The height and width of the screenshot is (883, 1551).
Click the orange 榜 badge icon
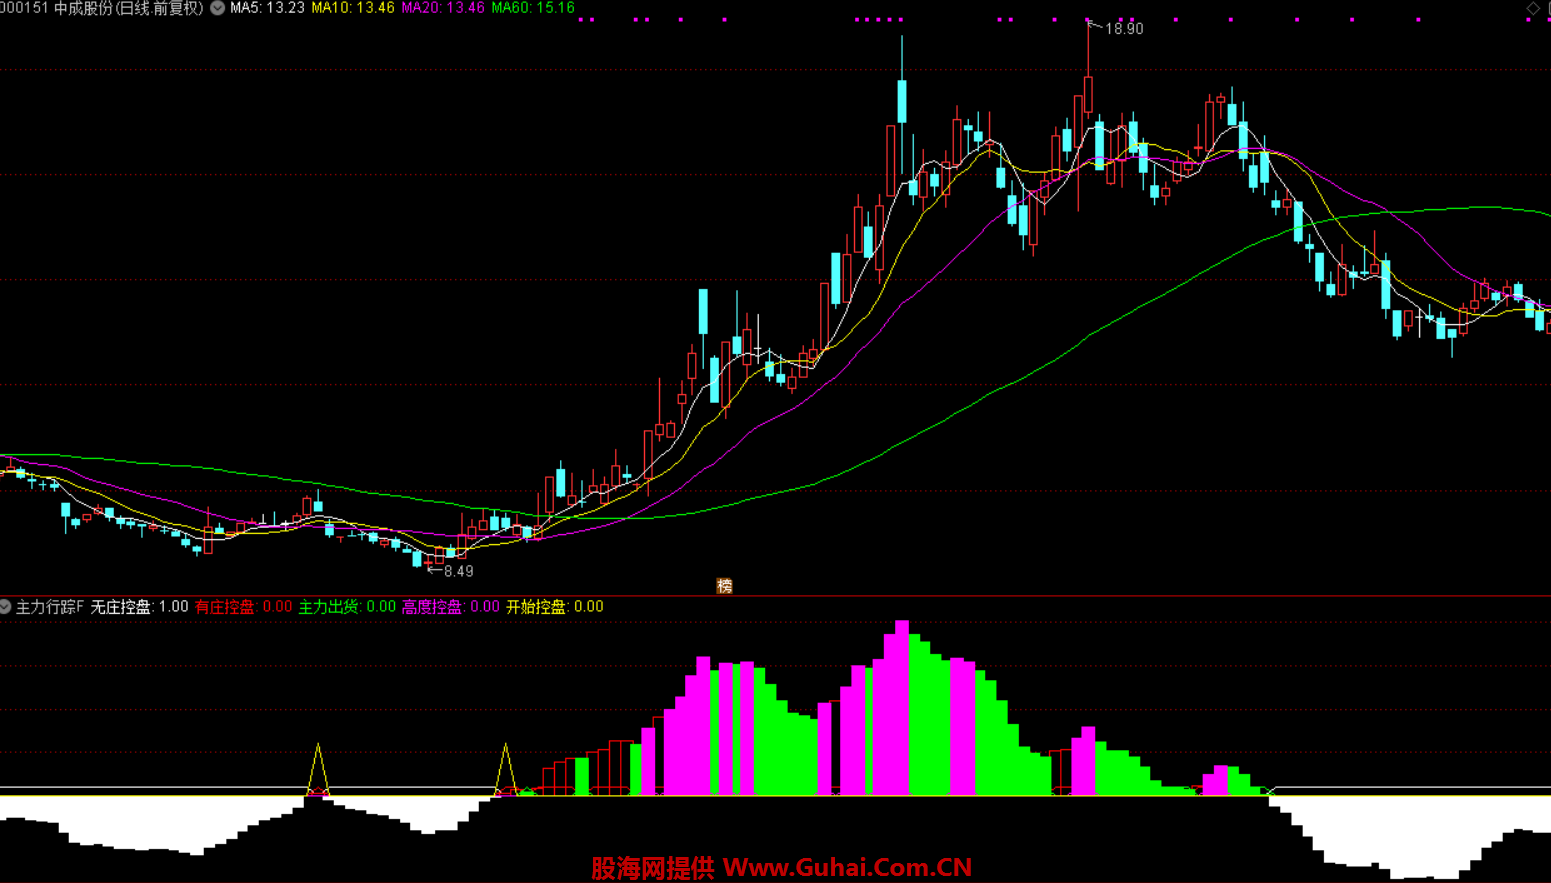pyautogui.click(x=724, y=586)
